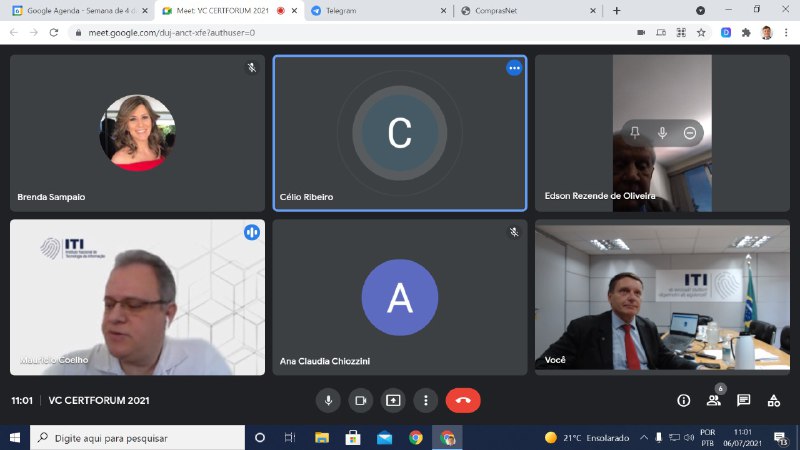This screenshot has height=450, width=800.
Task: Open the Activities panel icon
Action: point(774,400)
